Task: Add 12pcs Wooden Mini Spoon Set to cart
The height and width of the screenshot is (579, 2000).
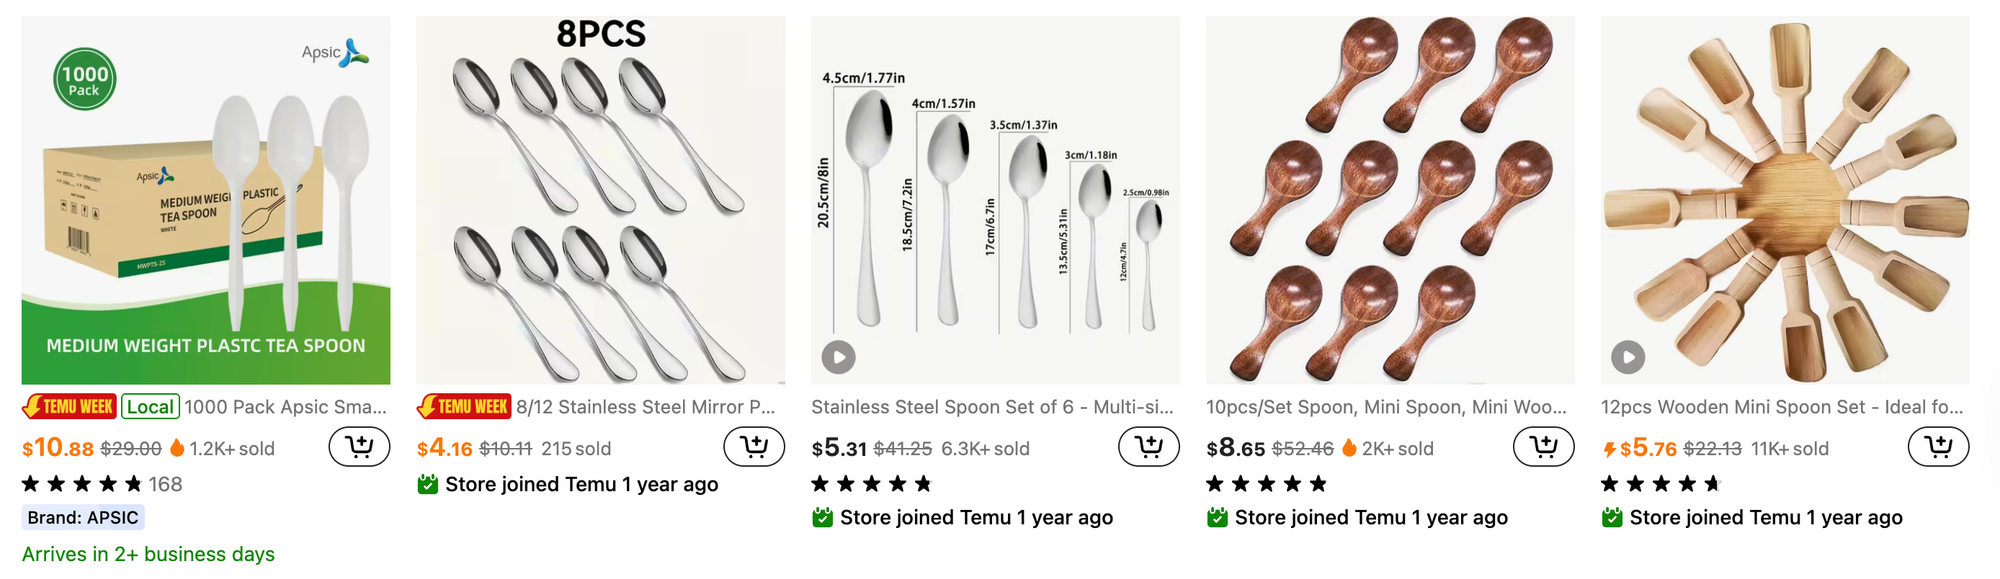Action: click(1938, 446)
